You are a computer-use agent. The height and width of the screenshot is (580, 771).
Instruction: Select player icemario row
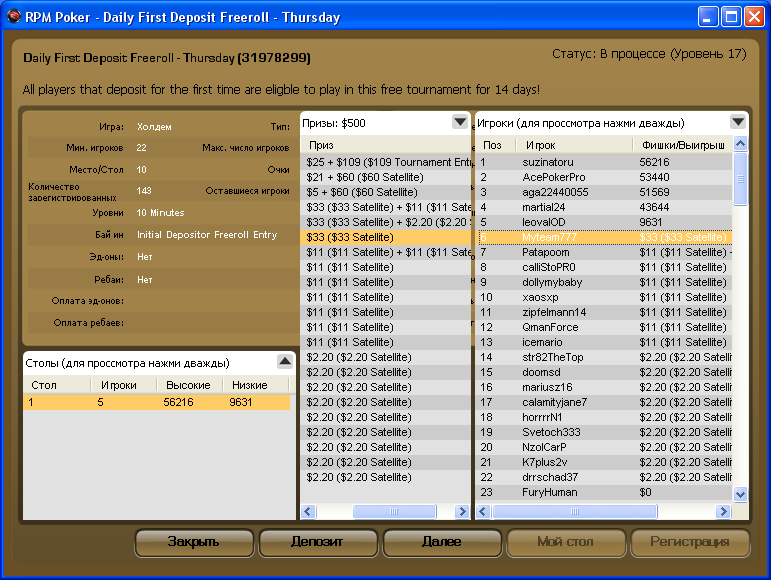point(604,342)
